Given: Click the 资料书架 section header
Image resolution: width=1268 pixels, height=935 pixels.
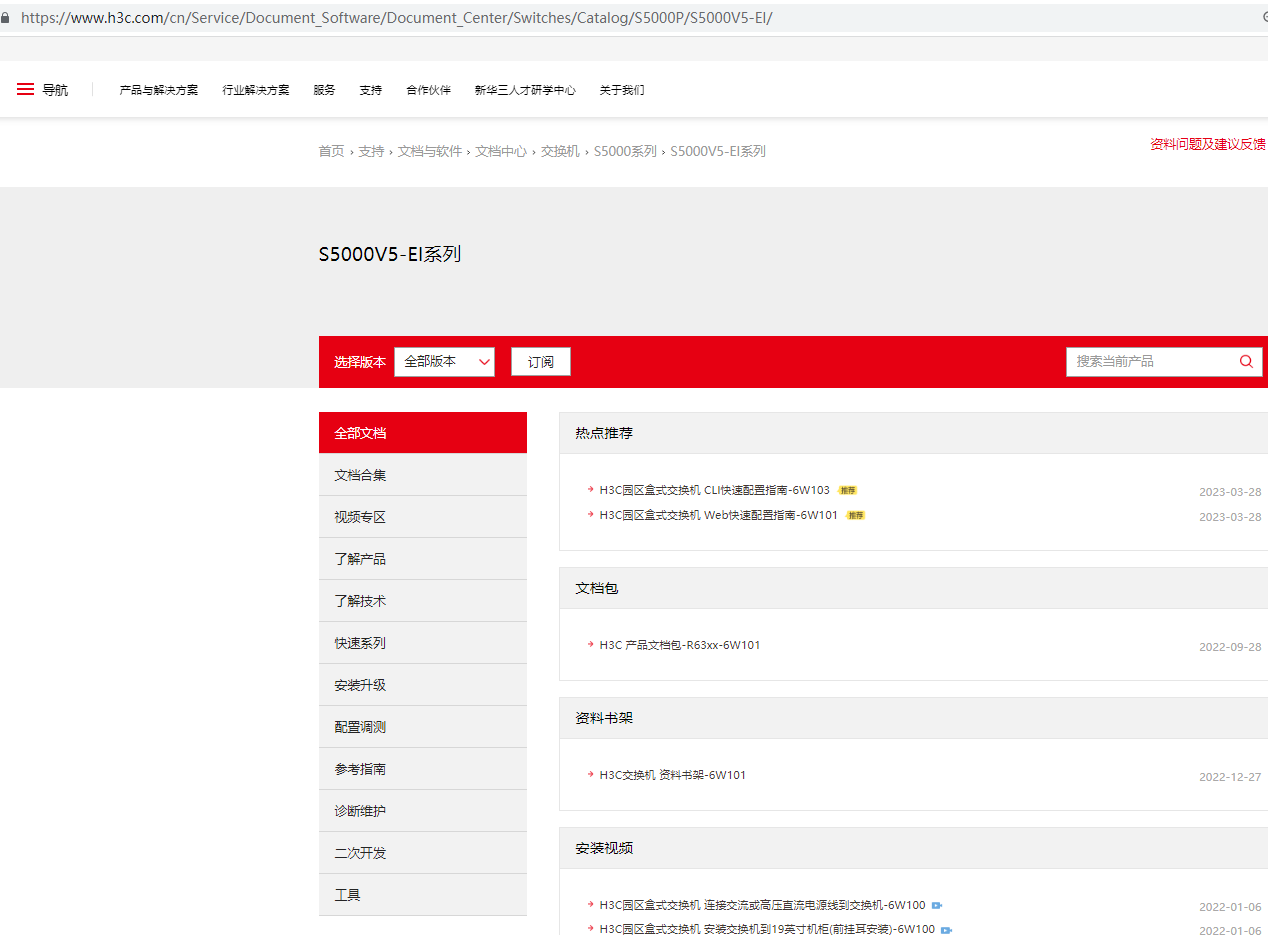Looking at the screenshot, I should 604,718.
